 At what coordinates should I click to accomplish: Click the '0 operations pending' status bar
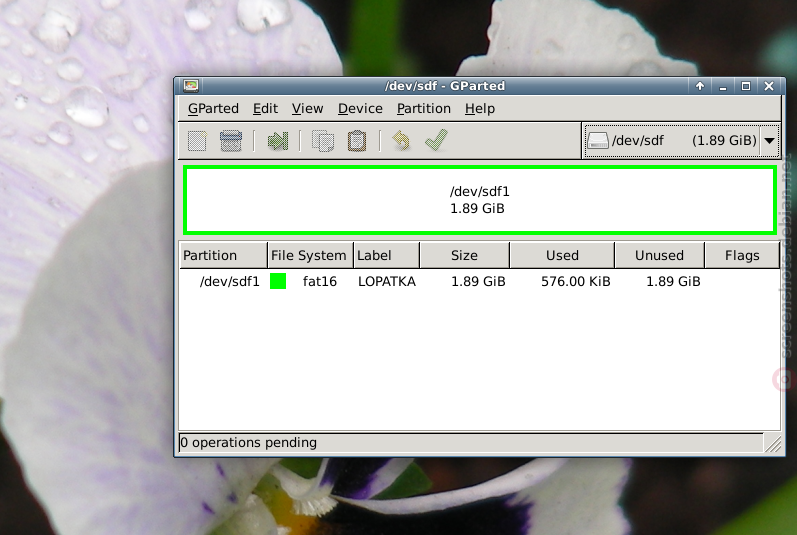pyautogui.click(x=471, y=443)
